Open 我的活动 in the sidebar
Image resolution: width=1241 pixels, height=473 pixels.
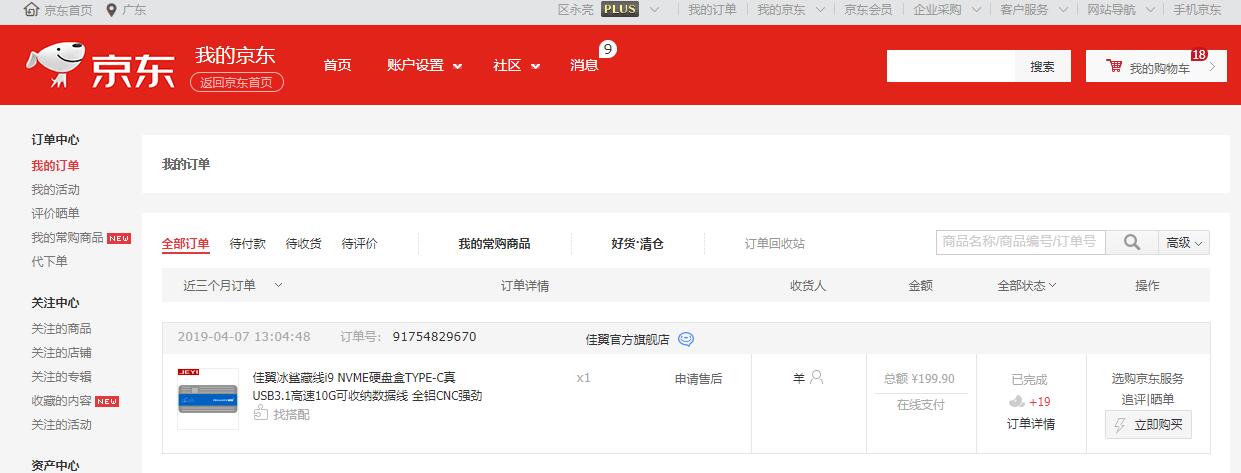pyautogui.click(x=55, y=189)
